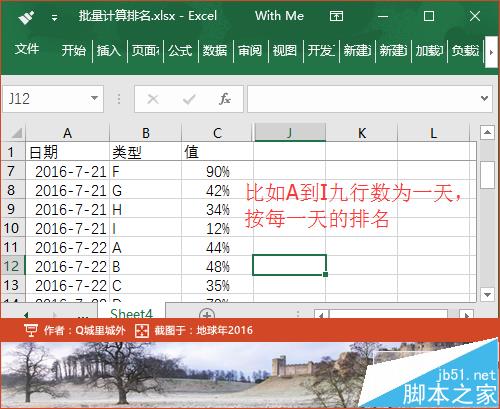500x409 pixels.
Task: Click the cancel X formula icon
Action: pyautogui.click(x=153, y=99)
